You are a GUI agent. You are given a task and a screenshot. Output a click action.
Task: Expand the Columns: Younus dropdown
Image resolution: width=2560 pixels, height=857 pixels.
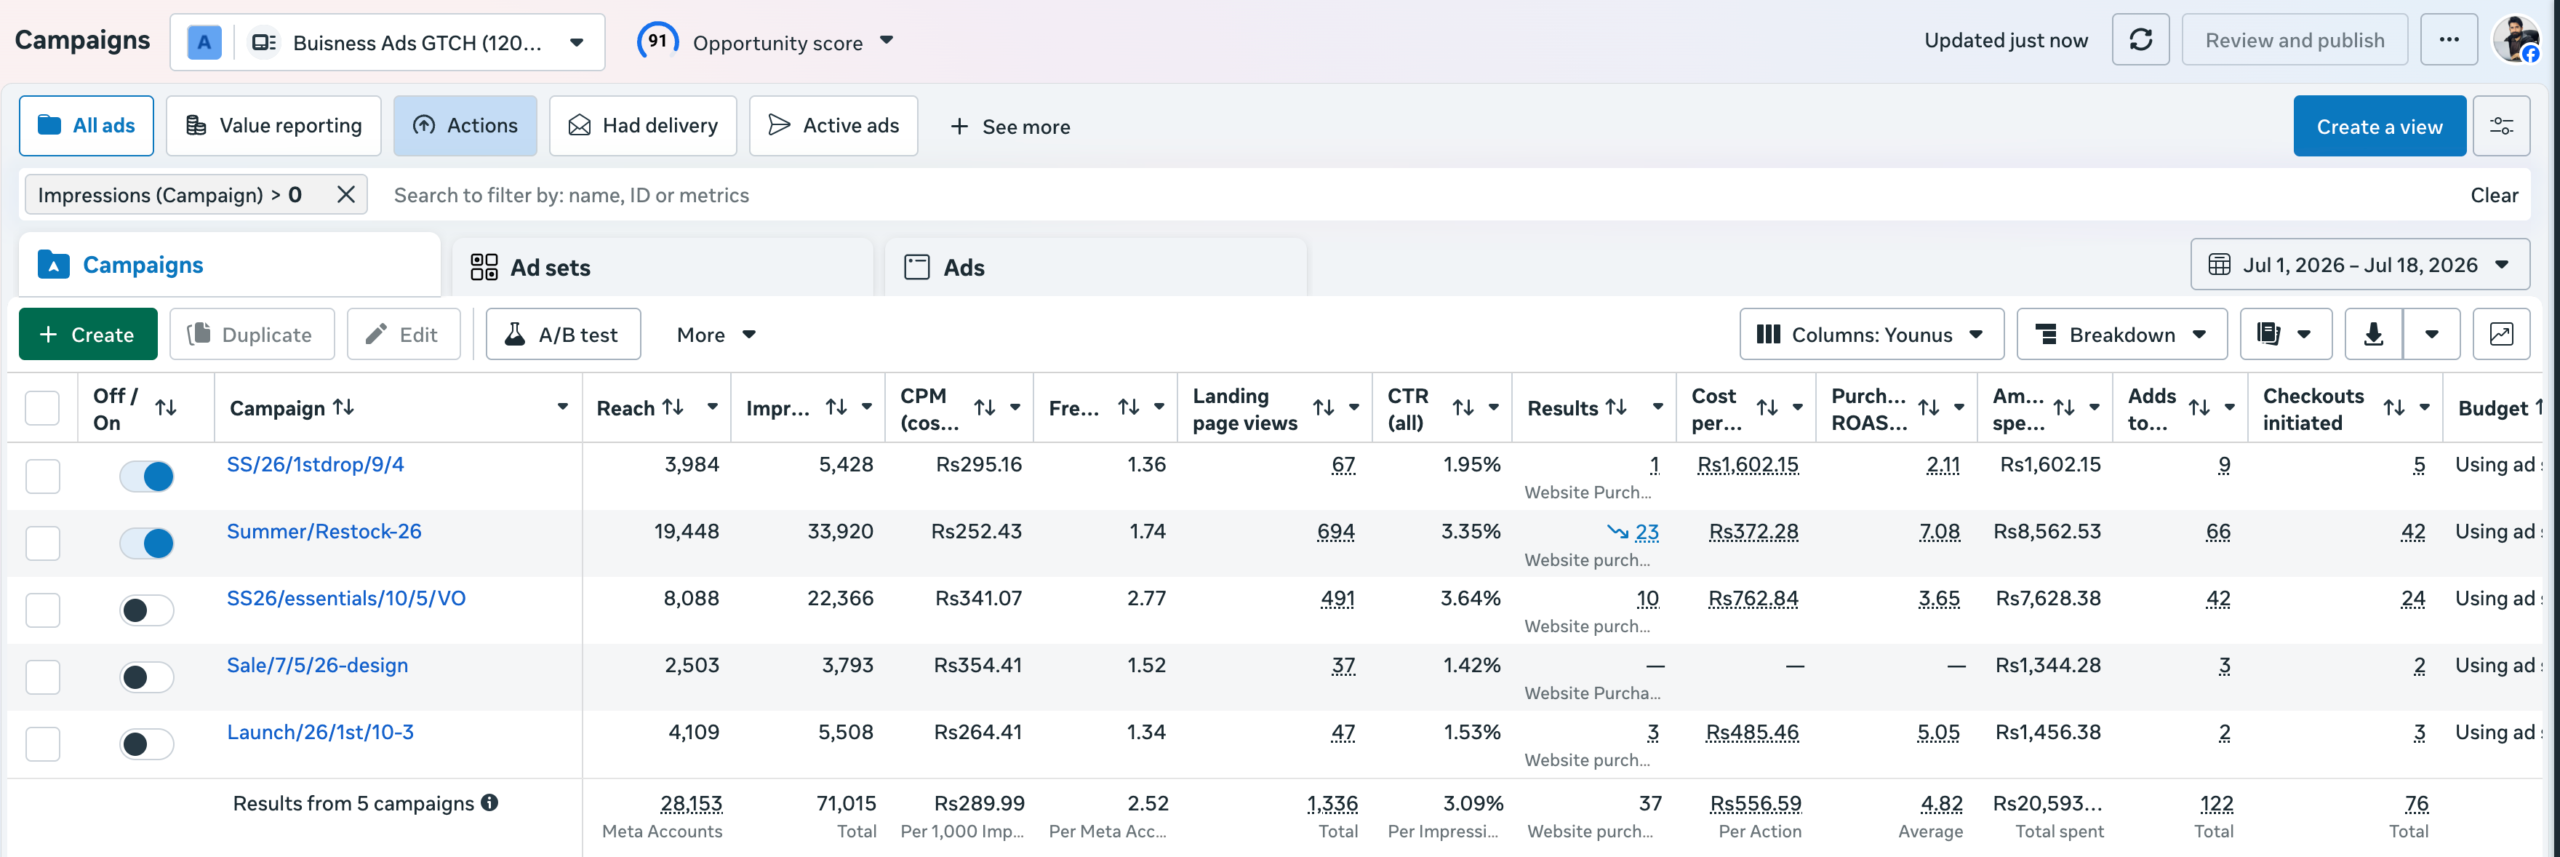tap(1871, 334)
